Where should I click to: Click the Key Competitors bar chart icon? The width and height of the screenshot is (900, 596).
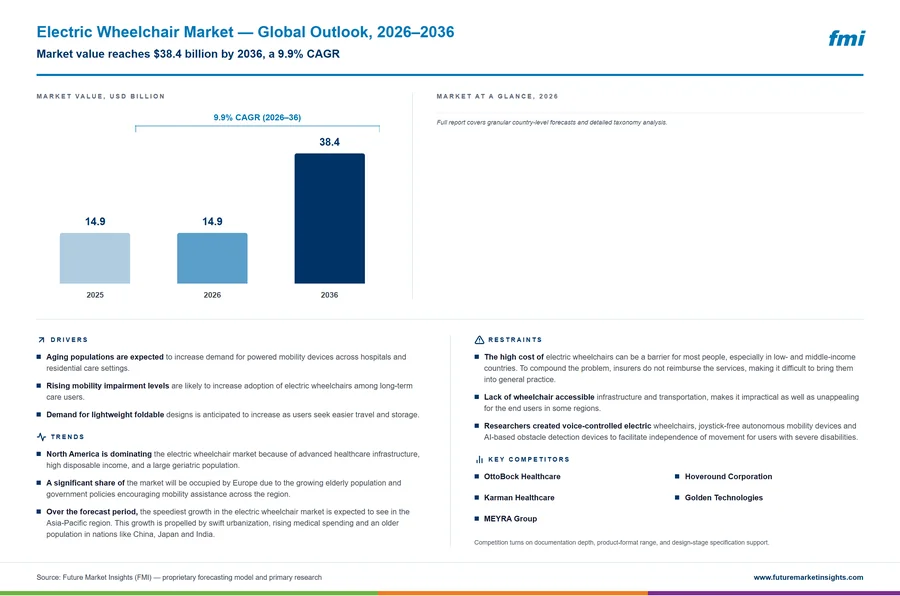pyautogui.click(x=479, y=459)
